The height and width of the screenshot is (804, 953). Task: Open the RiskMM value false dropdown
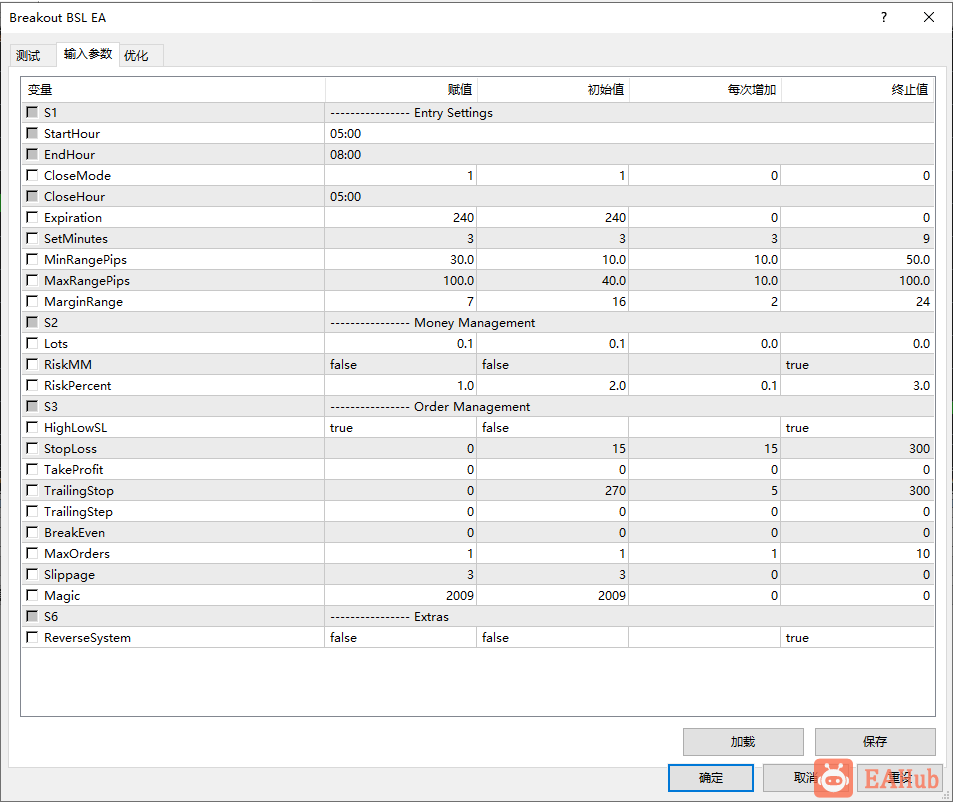tap(401, 365)
